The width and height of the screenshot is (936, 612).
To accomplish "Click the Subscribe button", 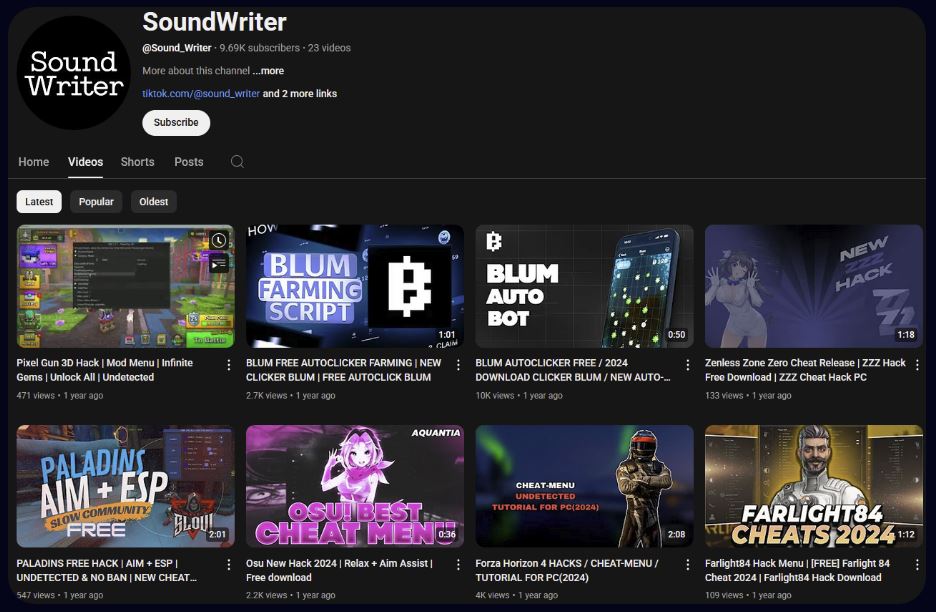I will pos(176,123).
